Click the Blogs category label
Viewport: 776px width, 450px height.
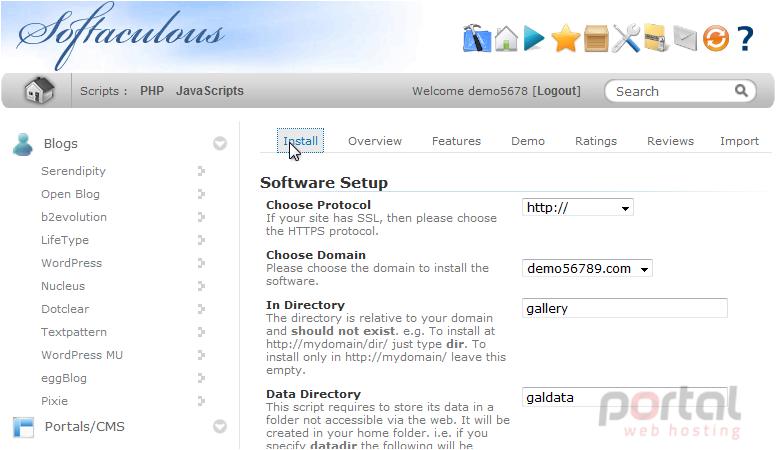(60, 144)
